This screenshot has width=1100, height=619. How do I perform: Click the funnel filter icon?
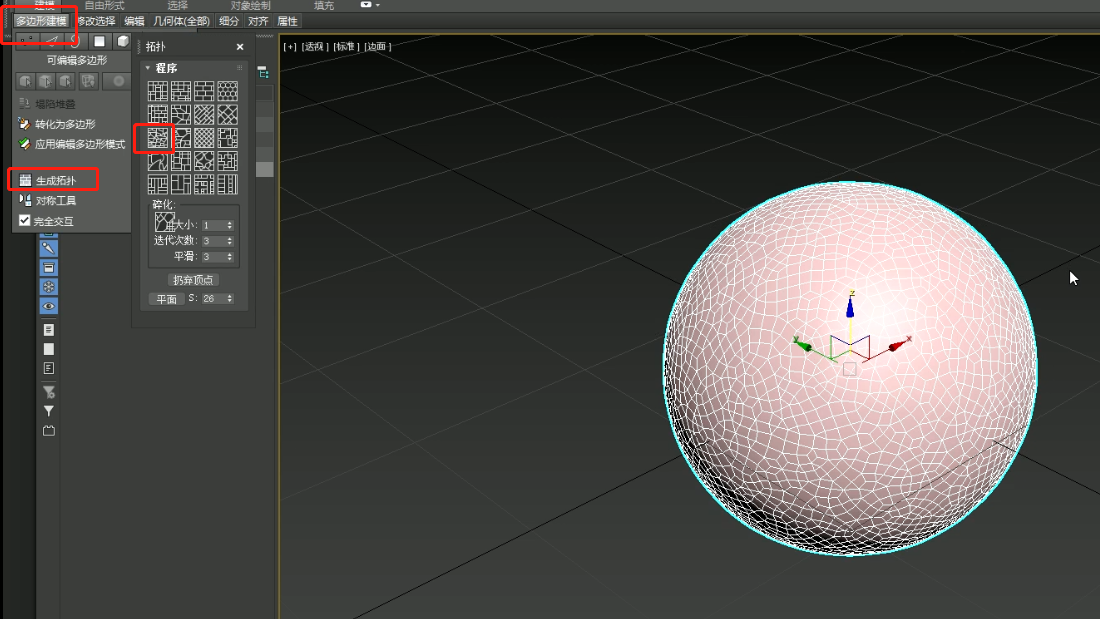48,411
